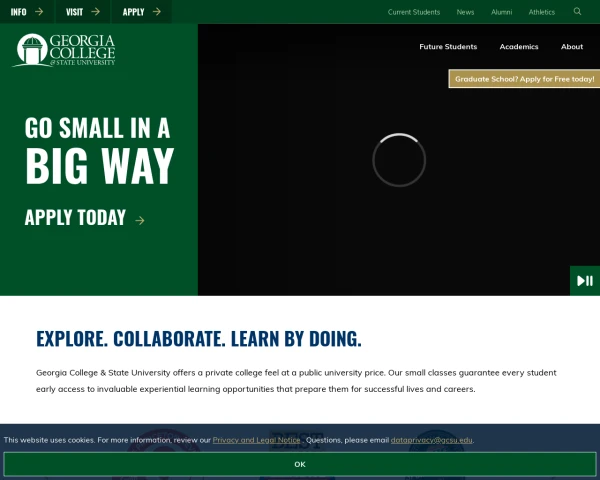Open the Athletics link
Image resolution: width=600 pixels, height=480 pixels.
tap(541, 12)
